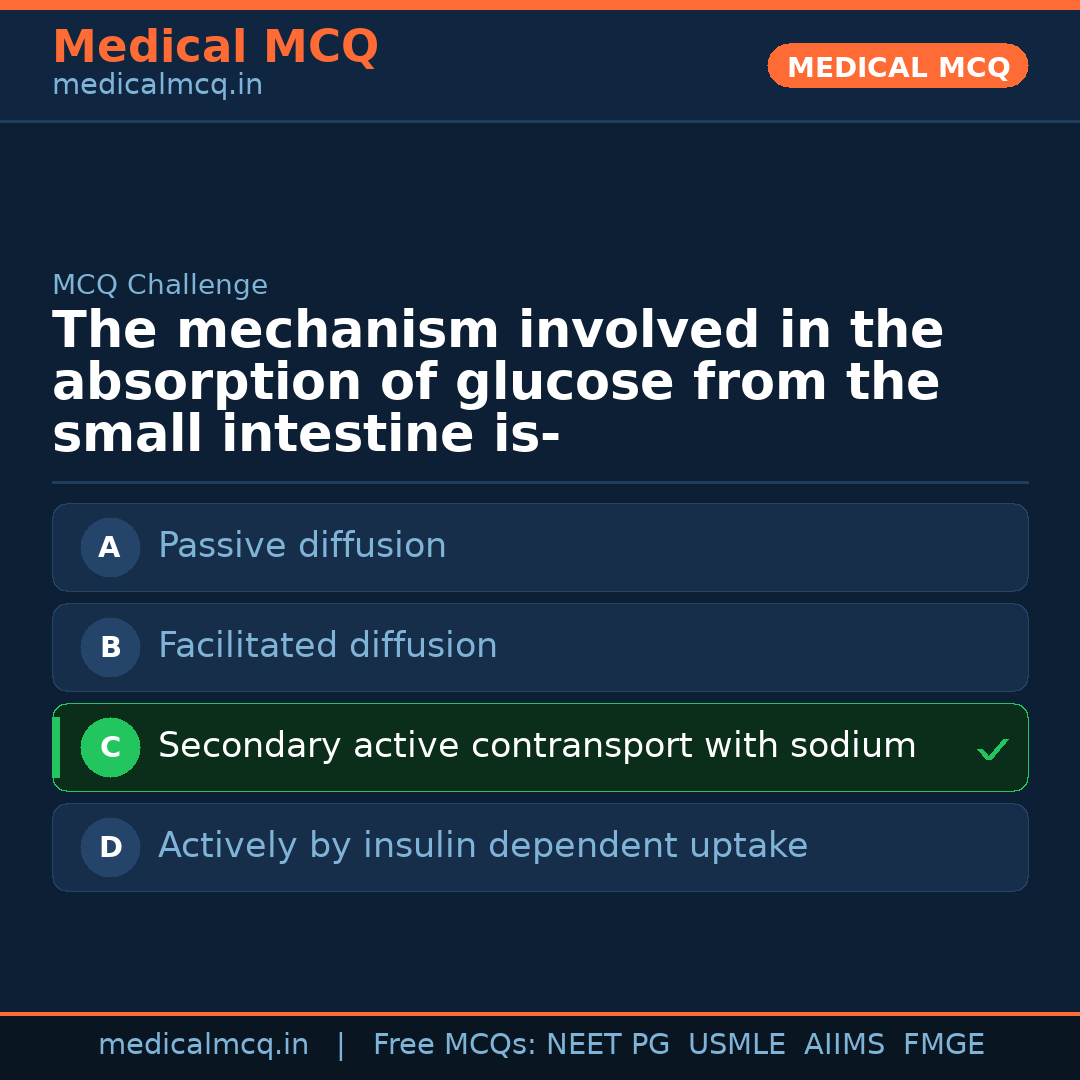Select Secondary active contransport with sodium
1080x1080 pixels.
click(537, 746)
